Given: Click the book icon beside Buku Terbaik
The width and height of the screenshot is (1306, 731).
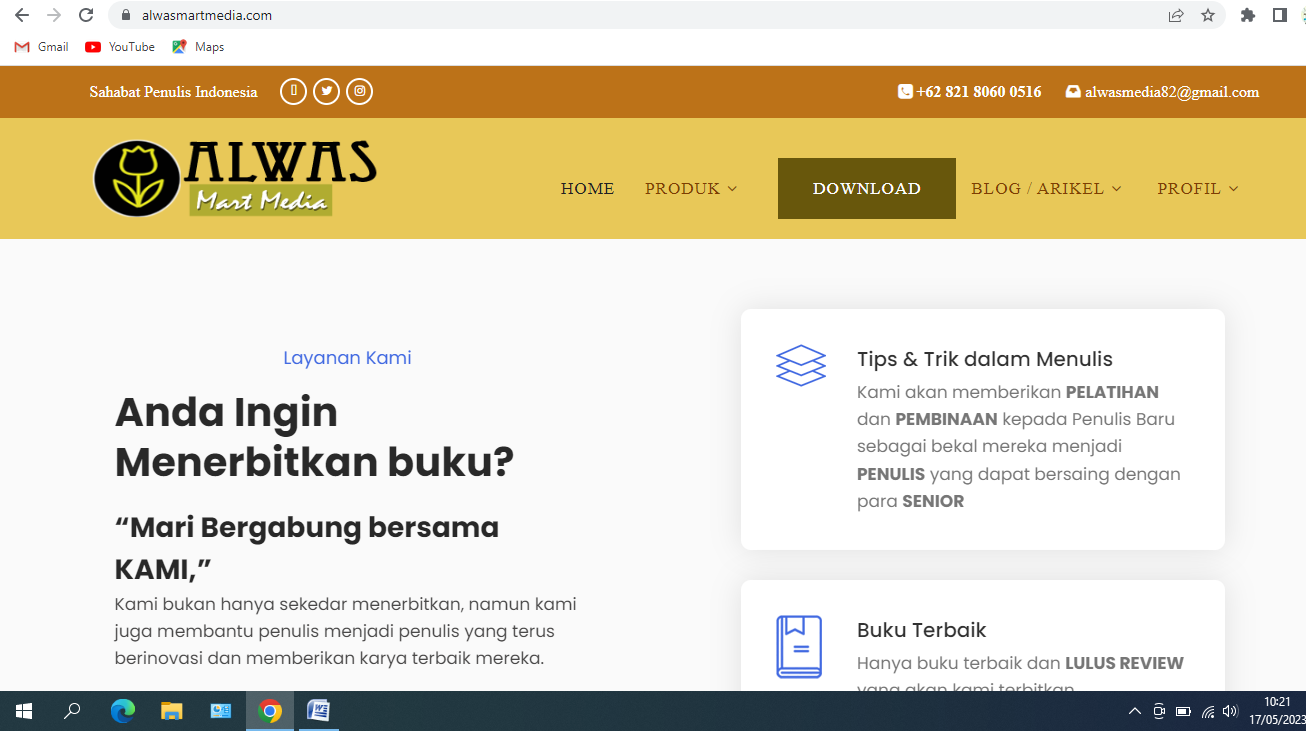Looking at the screenshot, I should click(x=799, y=646).
